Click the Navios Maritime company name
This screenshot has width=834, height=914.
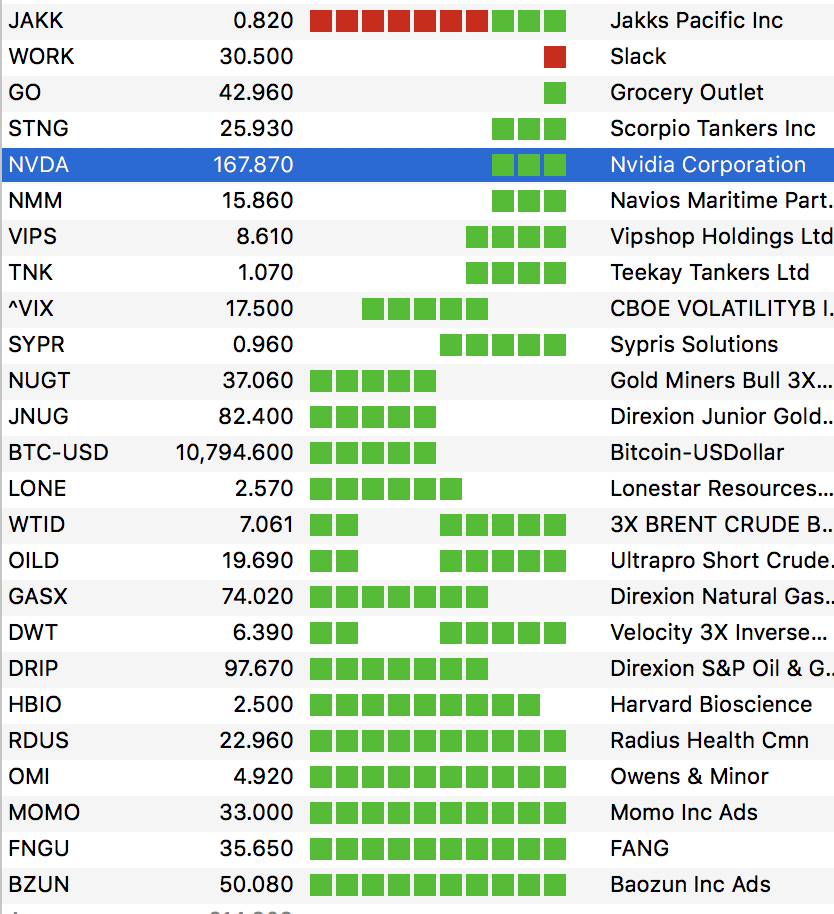720,201
